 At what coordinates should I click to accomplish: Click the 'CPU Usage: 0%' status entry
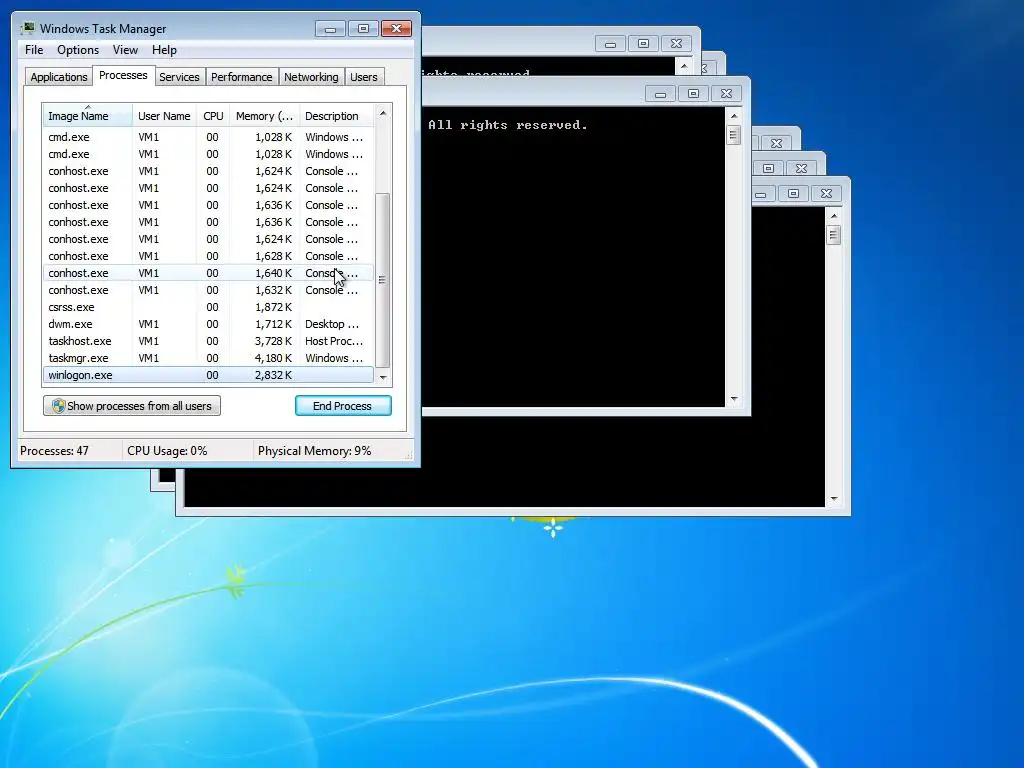[167, 451]
